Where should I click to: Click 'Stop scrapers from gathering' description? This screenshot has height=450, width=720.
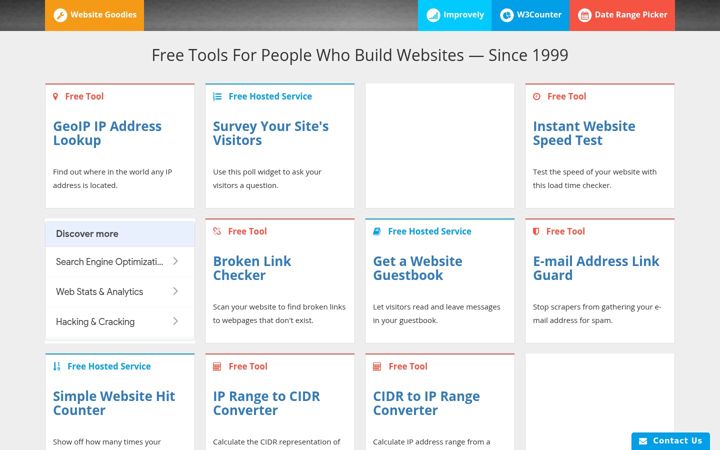597,314
